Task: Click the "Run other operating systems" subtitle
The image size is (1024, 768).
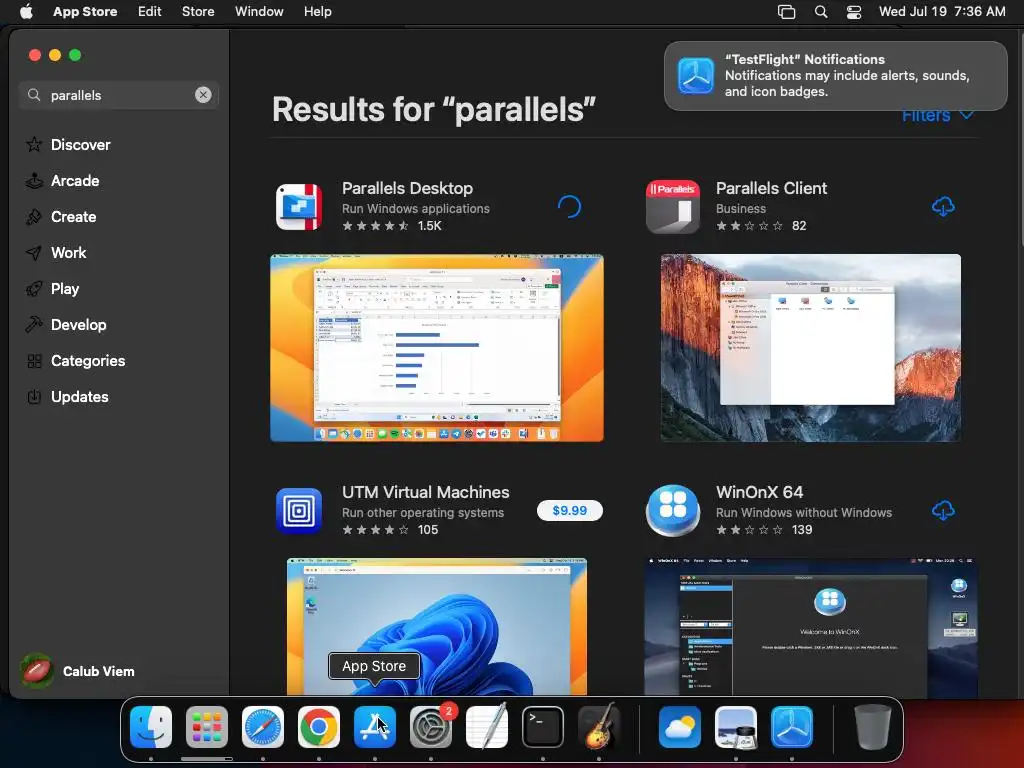Action: pos(423,513)
